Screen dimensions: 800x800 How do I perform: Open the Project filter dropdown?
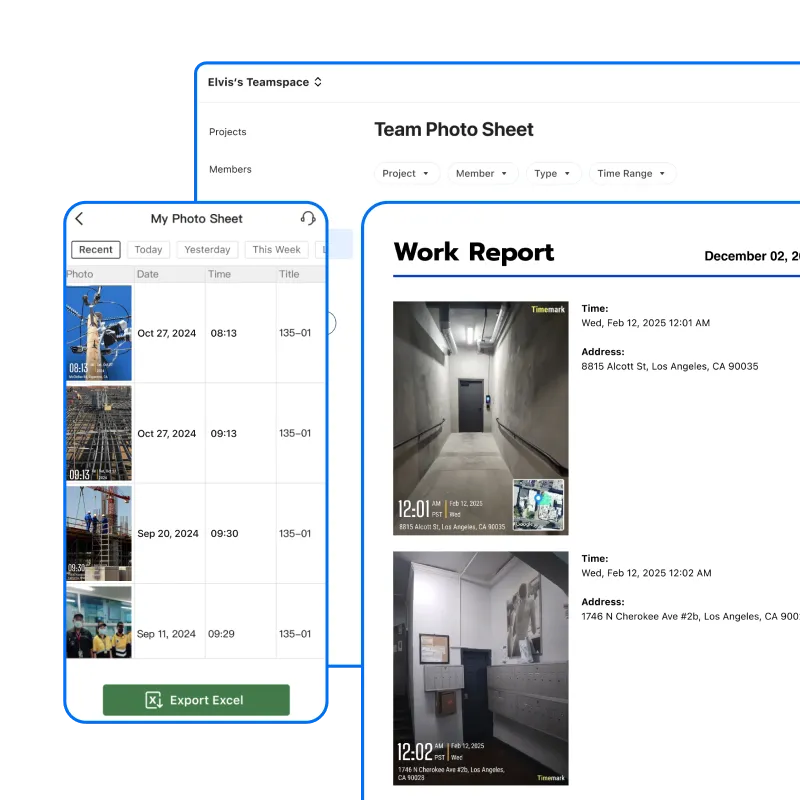coord(406,173)
